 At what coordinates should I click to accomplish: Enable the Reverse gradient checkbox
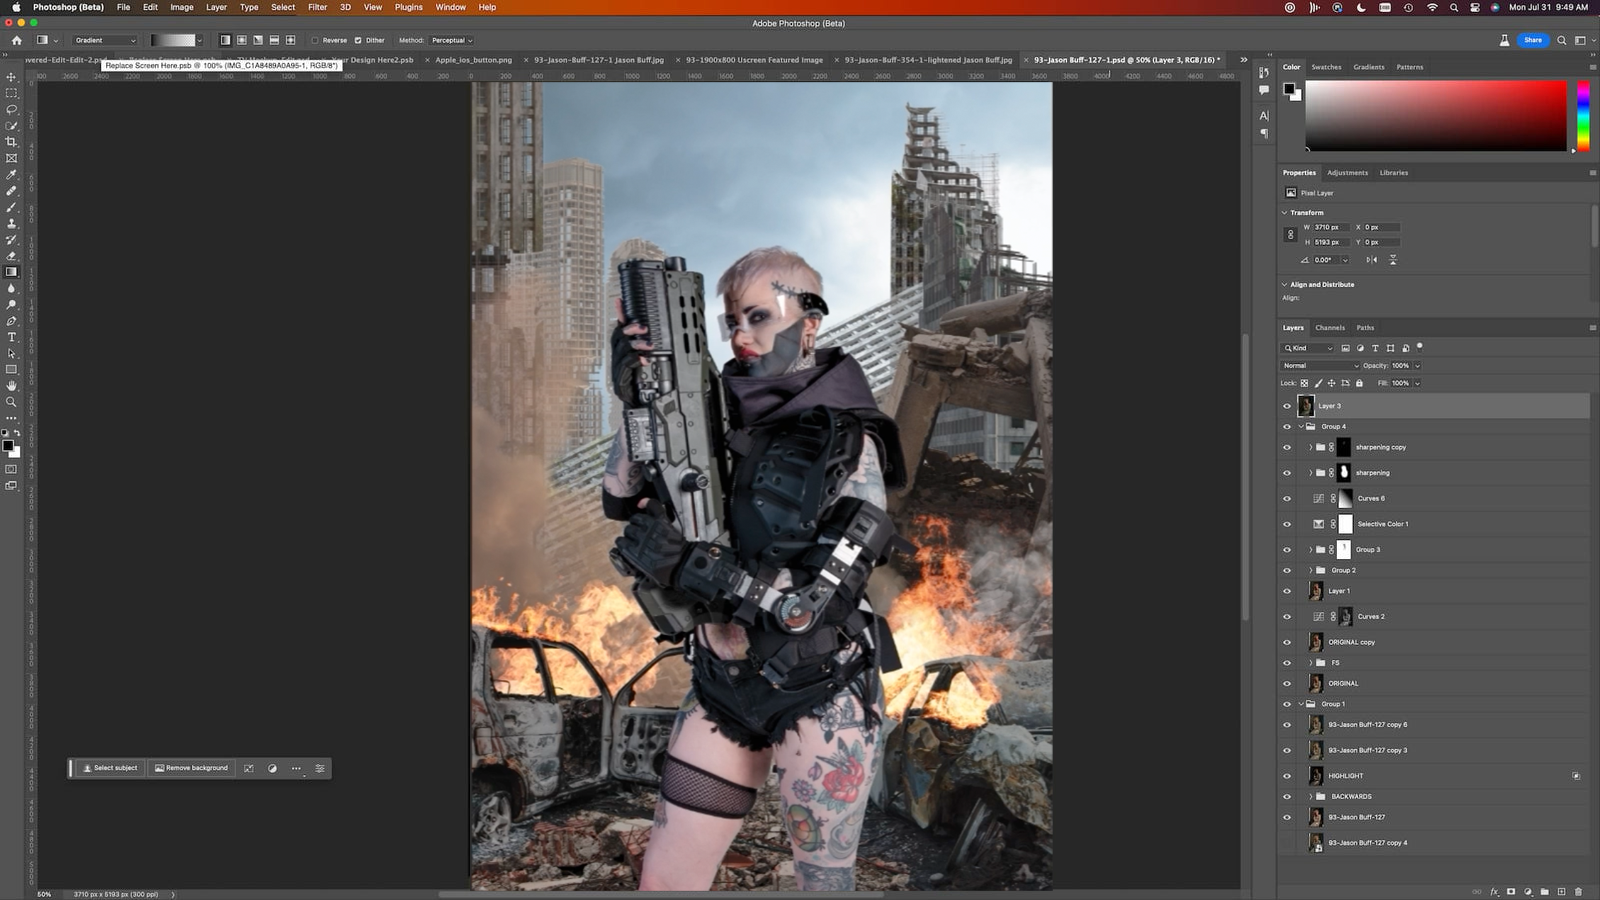[x=315, y=41]
